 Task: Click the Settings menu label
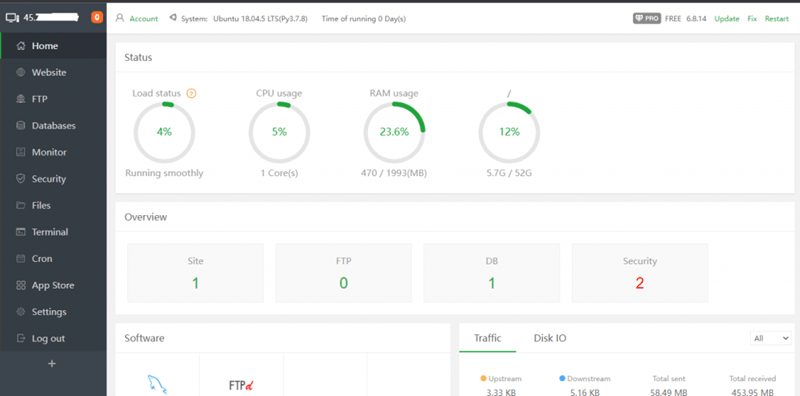tap(49, 312)
